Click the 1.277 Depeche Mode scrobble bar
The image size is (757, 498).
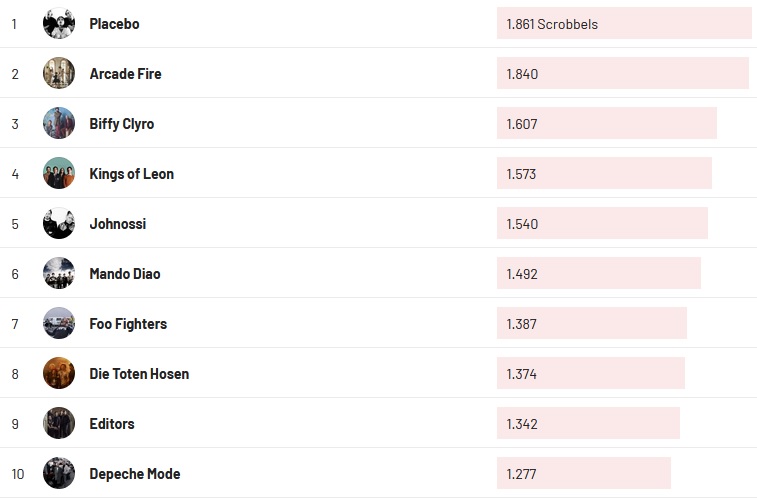pos(583,473)
